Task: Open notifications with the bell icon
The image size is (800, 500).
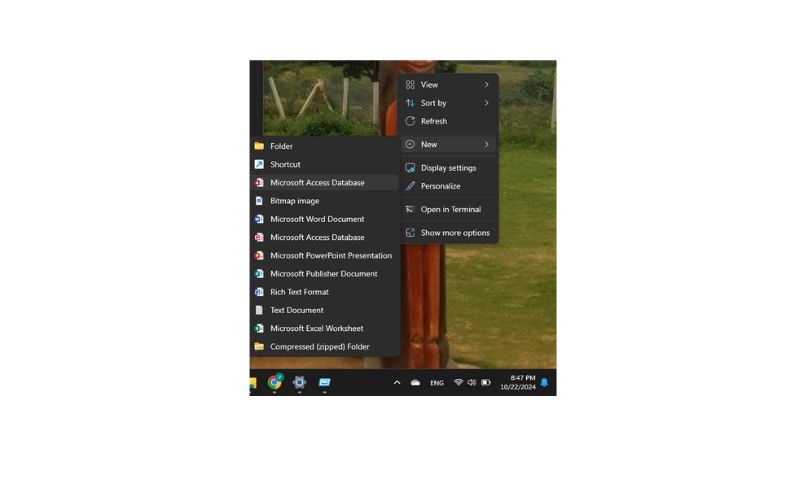Action: [x=544, y=383]
